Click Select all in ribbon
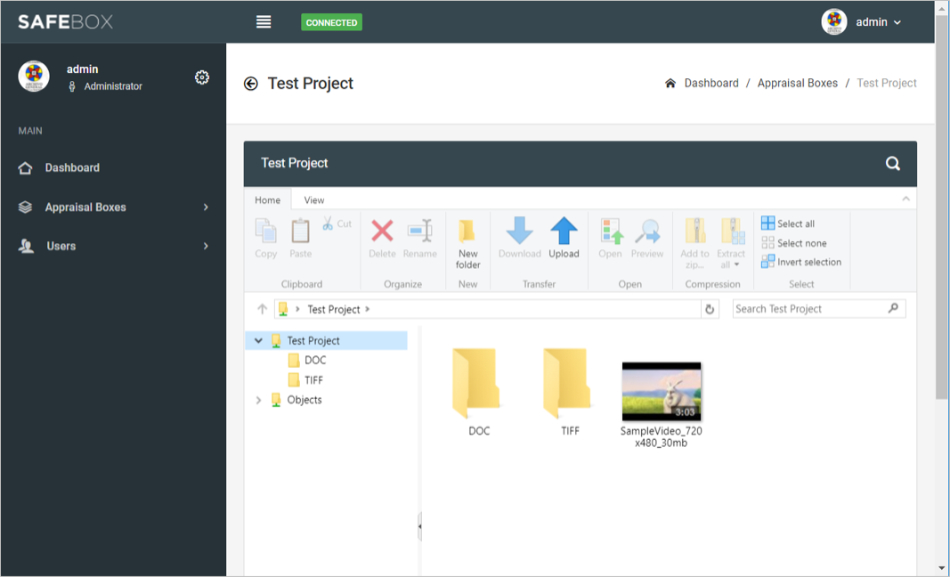The width and height of the screenshot is (950, 577). [x=788, y=224]
